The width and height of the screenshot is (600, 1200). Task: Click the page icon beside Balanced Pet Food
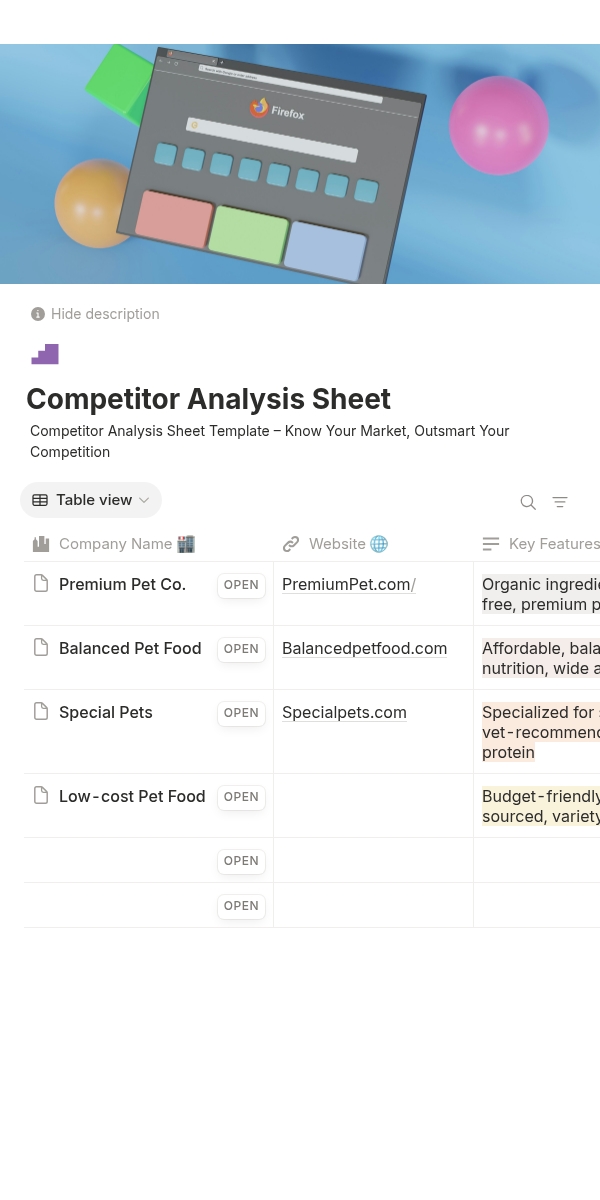41,647
